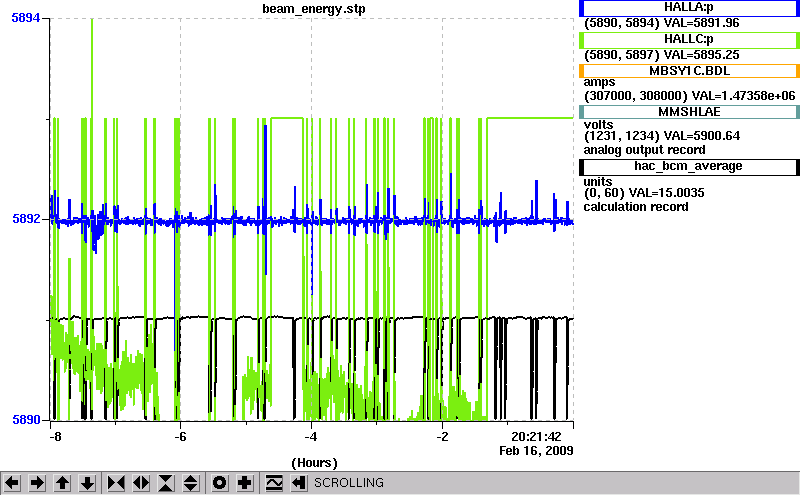Screen dimensions: 800x495
Task: Zoom out the vertical value axis
Action: coord(191,483)
